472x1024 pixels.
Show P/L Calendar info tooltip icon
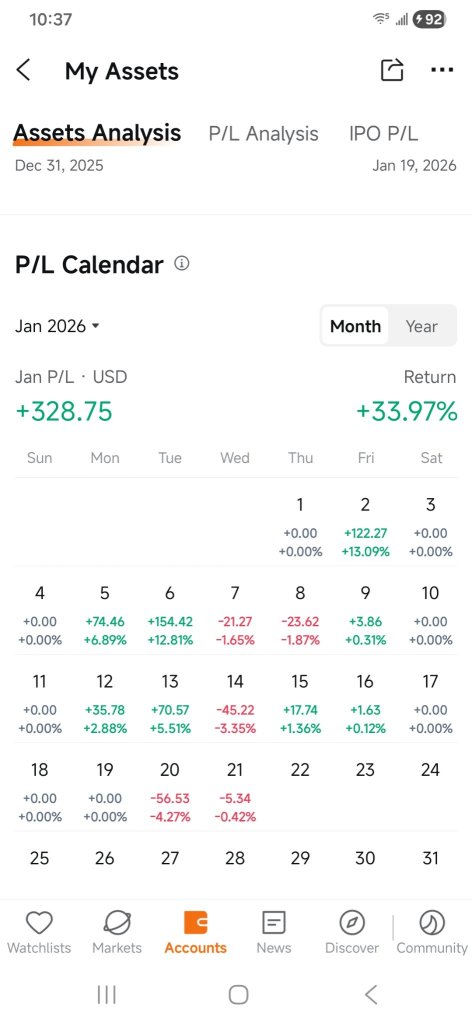pyautogui.click(x=182, y=264)
